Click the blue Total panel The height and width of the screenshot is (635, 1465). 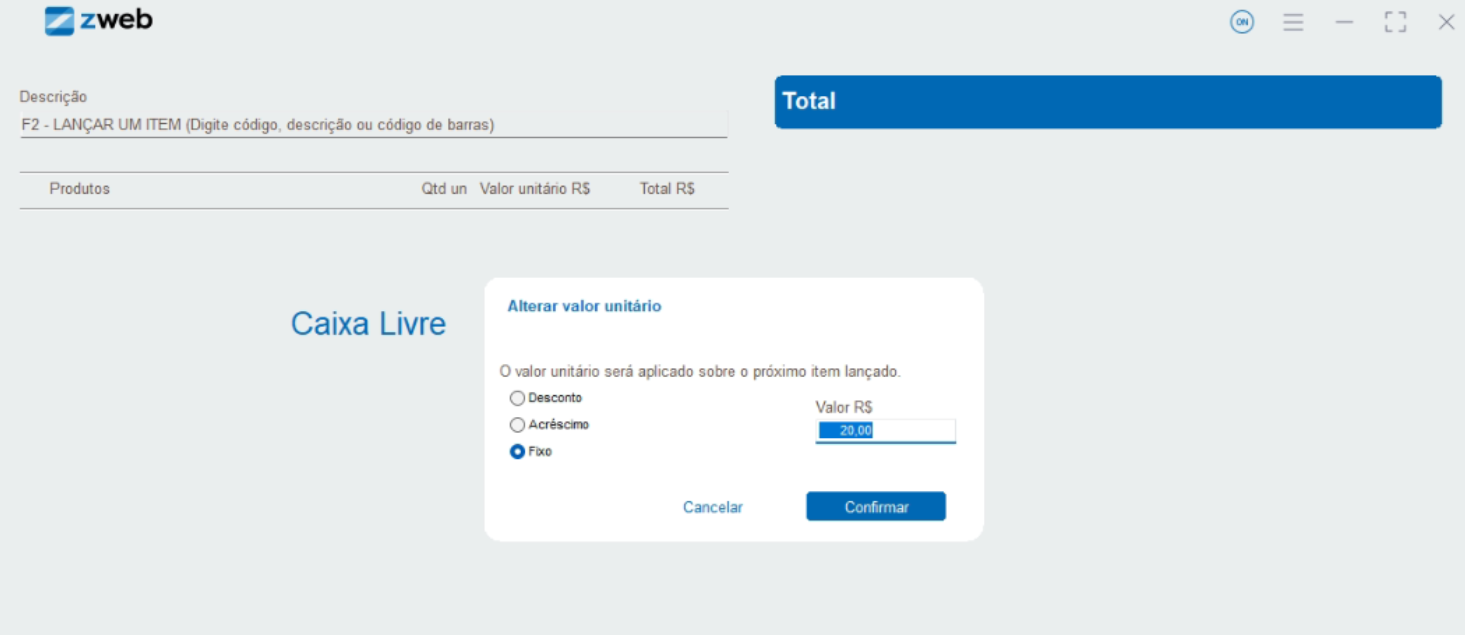click(x=1107, y=102)
